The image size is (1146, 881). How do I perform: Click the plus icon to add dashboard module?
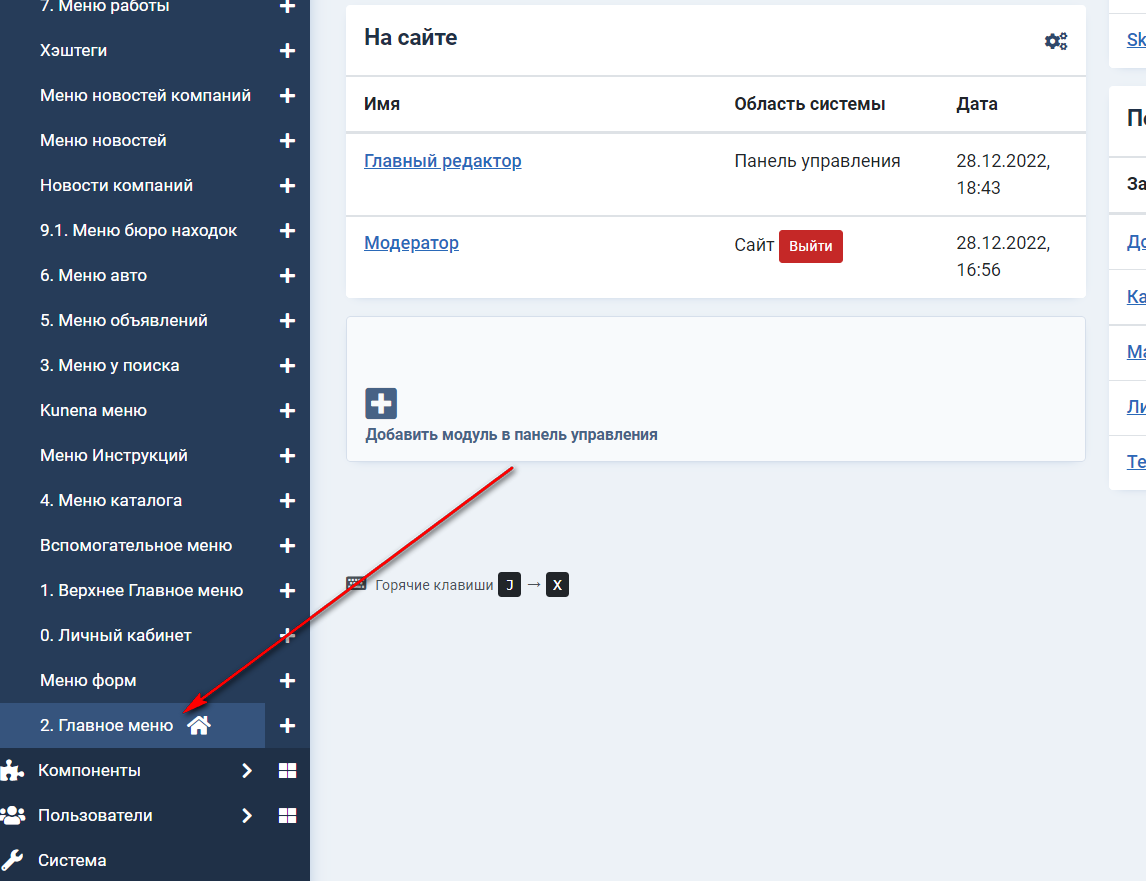(x=381, y=404)
